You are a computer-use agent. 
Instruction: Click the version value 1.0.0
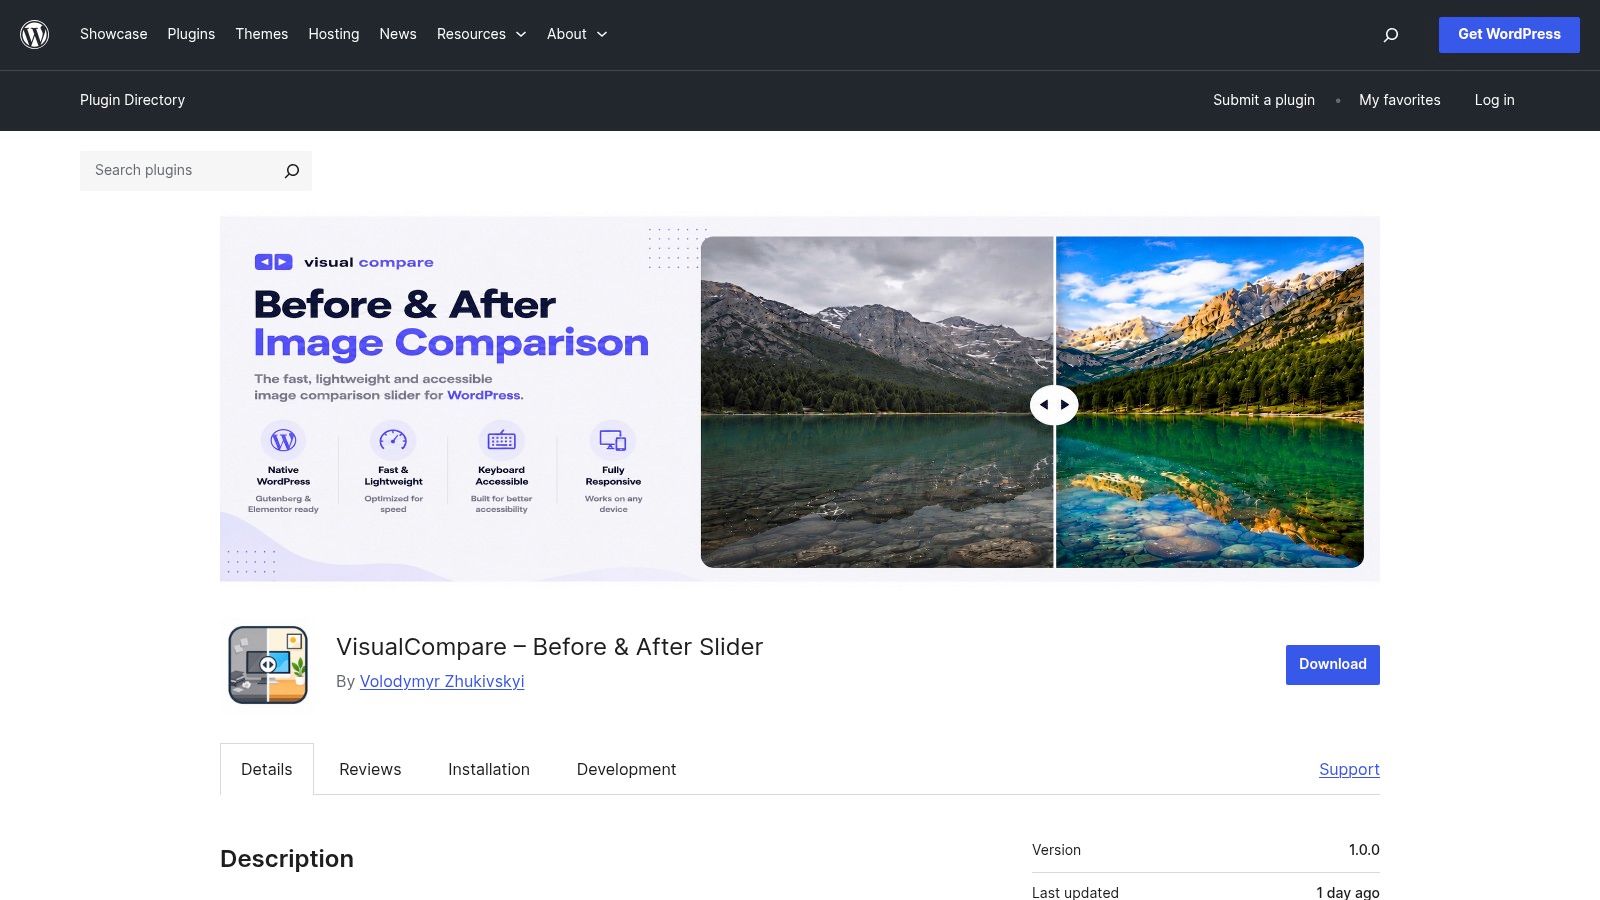(x=1364, y=850)
